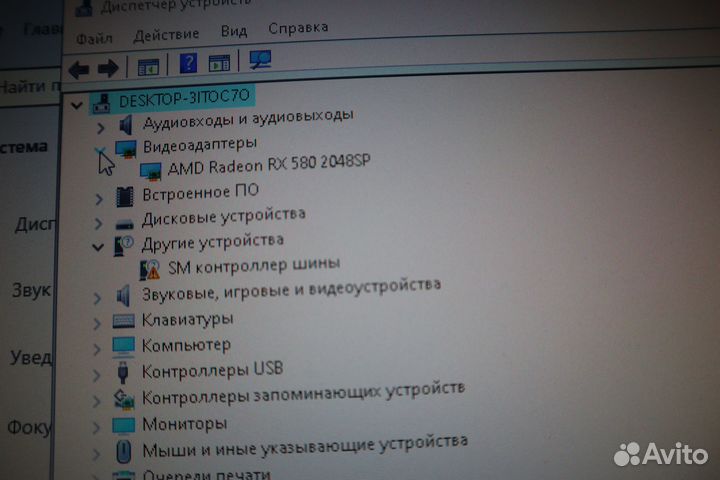
Task: Click the Forward arrow toolbar button
Action: (108, 69)
